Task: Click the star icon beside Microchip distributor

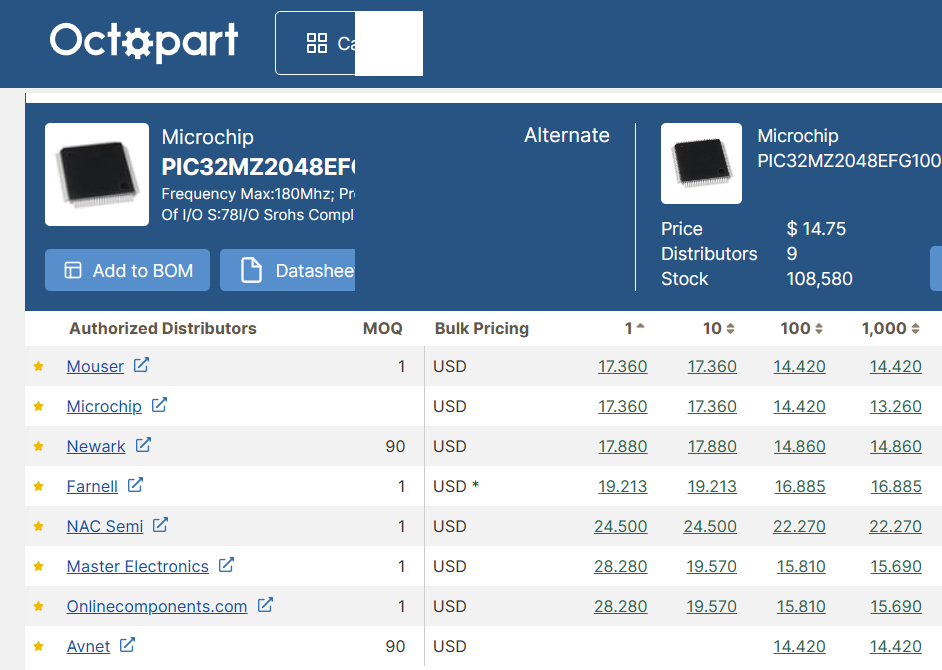Action: tap(38, 406)
